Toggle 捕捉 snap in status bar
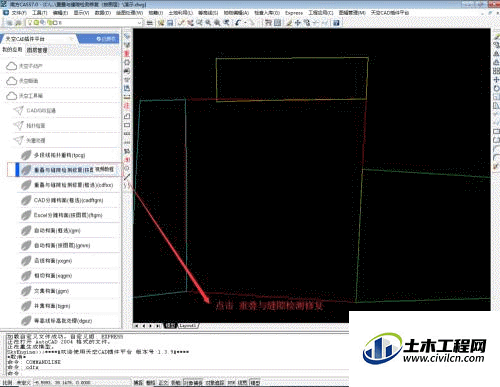 coord(138,383)
